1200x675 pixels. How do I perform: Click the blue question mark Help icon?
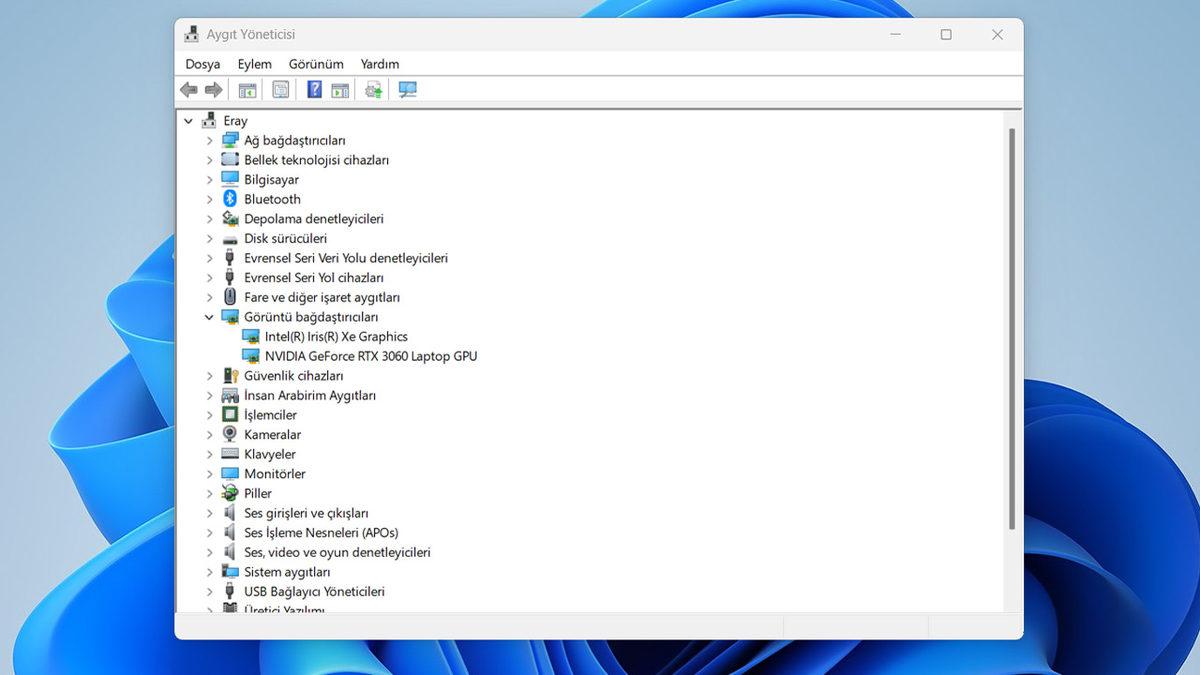click(314, 90)
